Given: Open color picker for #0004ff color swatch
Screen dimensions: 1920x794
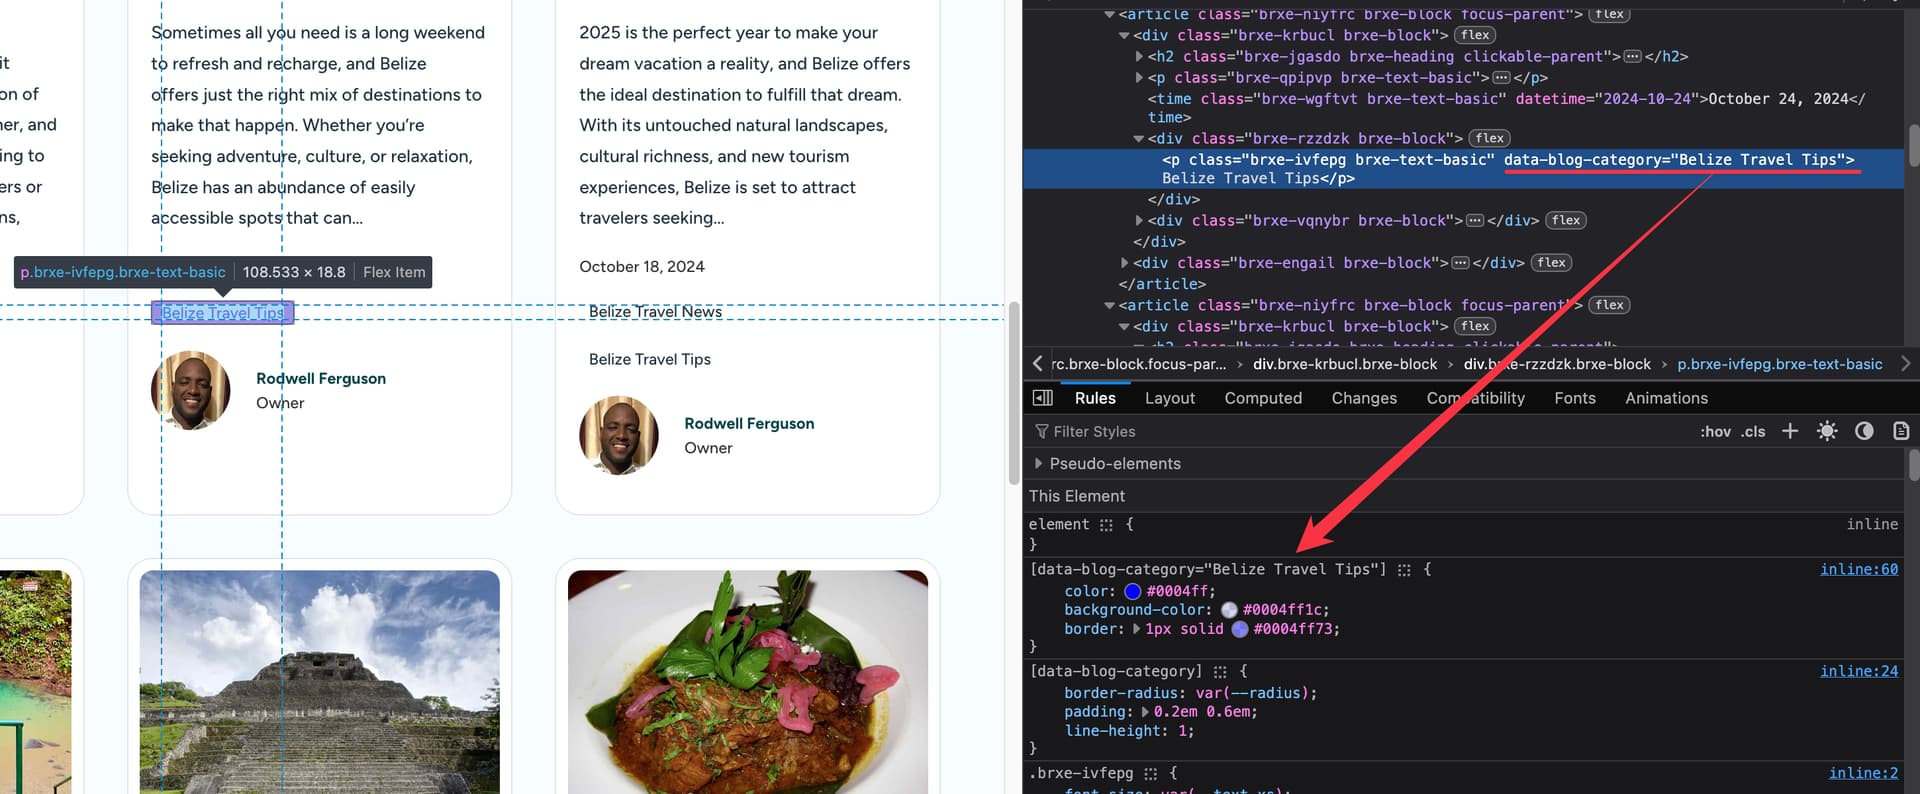Looking at the screenshot, I should pos(1133,591).
